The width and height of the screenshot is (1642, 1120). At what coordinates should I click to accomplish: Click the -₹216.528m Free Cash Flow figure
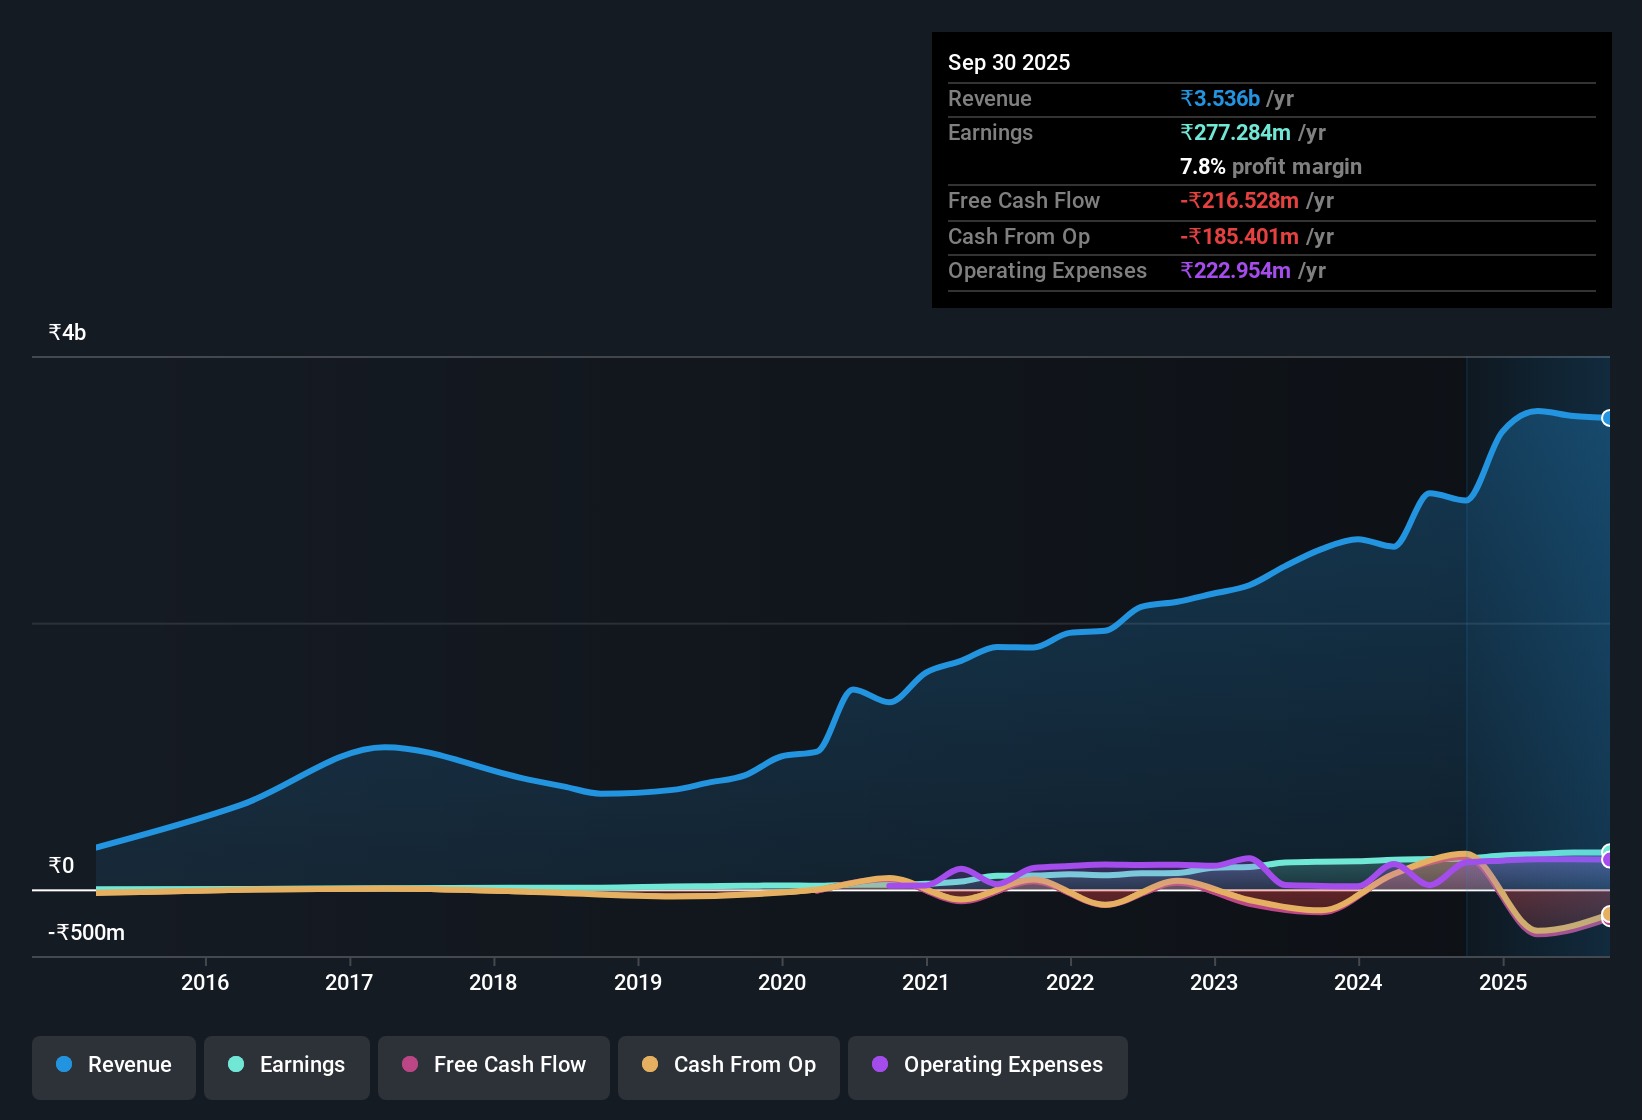pyautogui.click(x=1240, y=201)
